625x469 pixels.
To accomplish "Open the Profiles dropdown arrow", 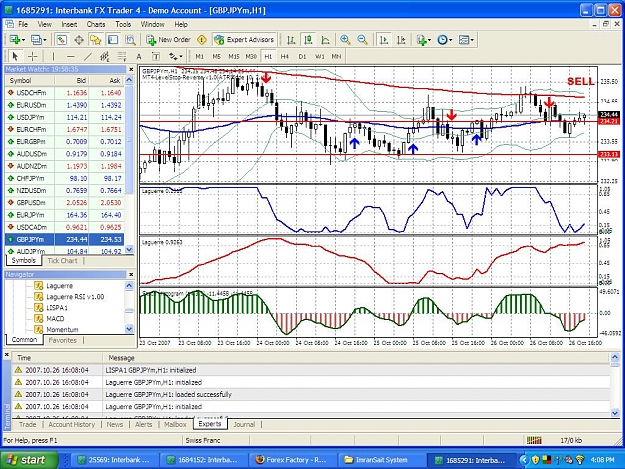I will coord(45,40).
